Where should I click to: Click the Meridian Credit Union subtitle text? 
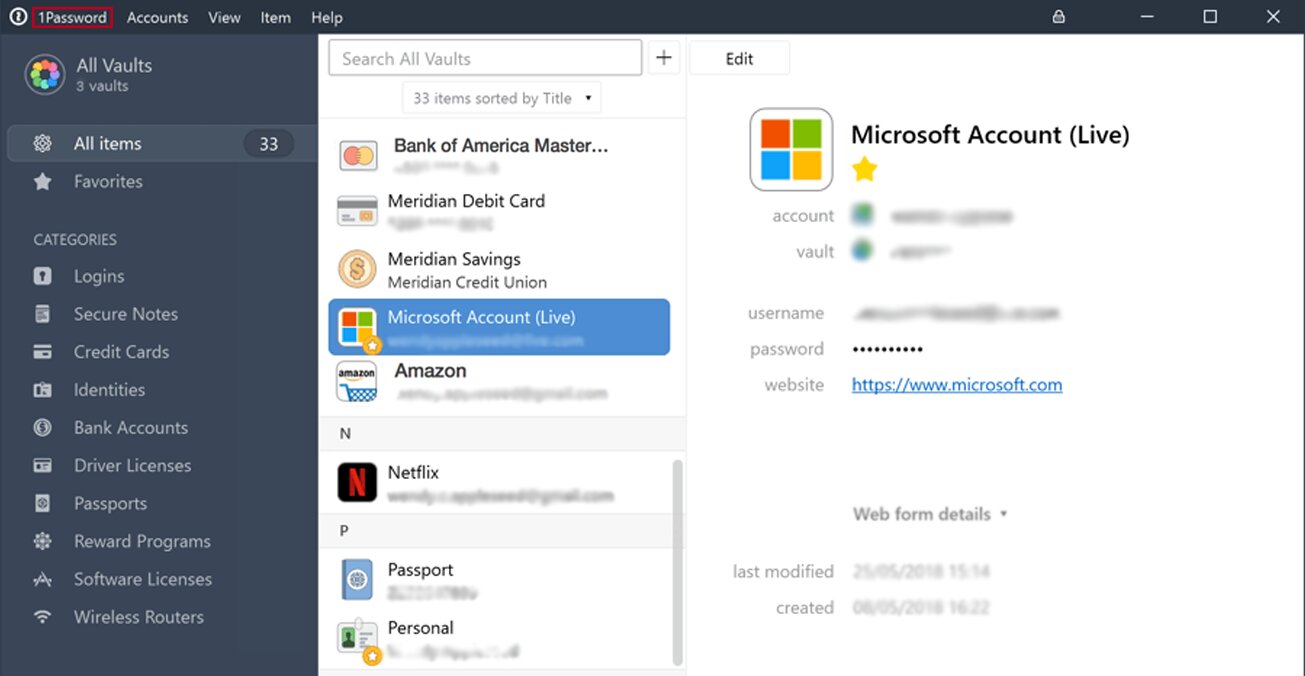[x=467, y=283]
